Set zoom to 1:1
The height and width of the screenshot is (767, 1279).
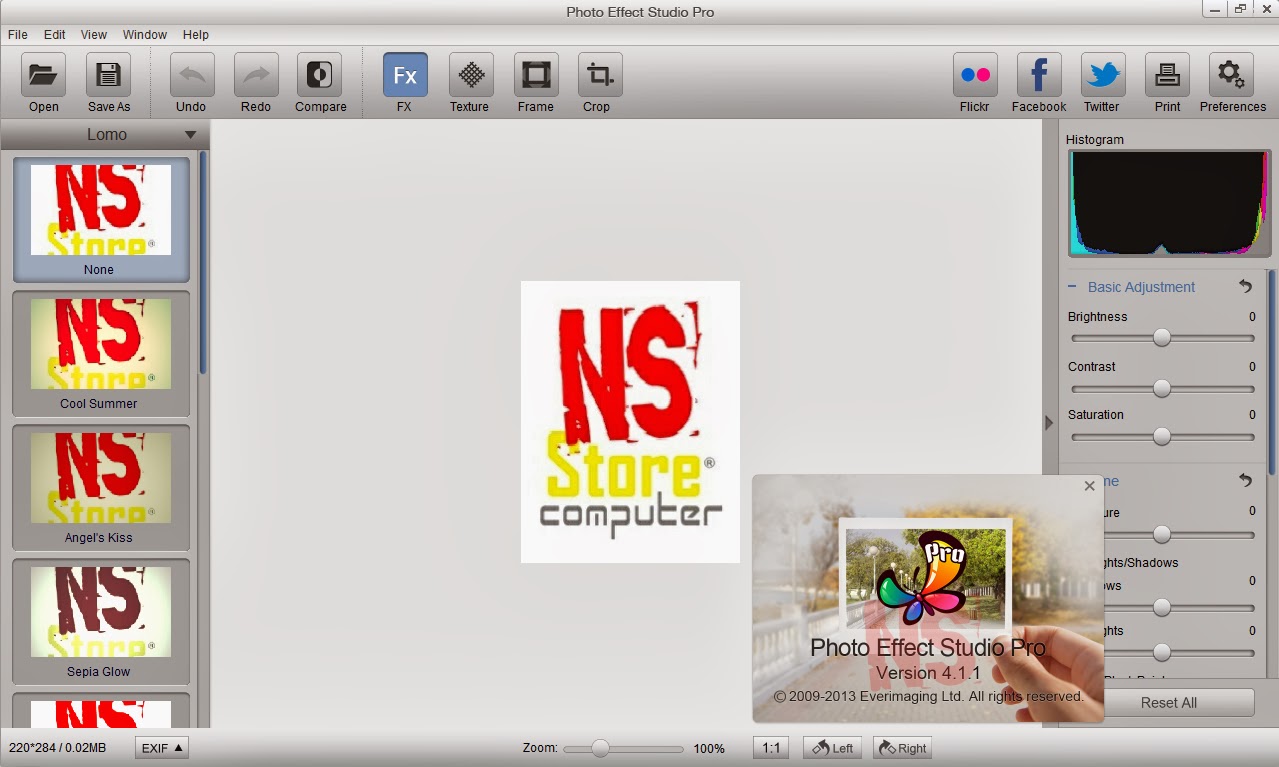771,748
